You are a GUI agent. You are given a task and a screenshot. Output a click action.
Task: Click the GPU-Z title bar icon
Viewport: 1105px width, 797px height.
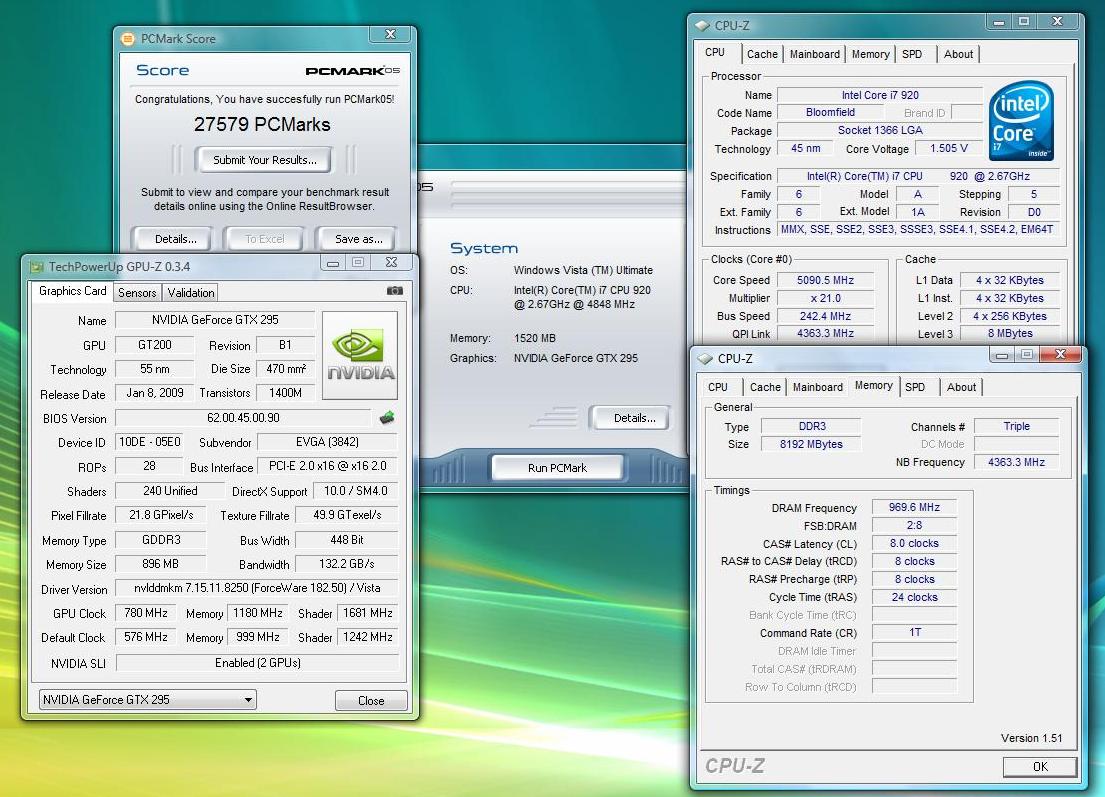37,267
